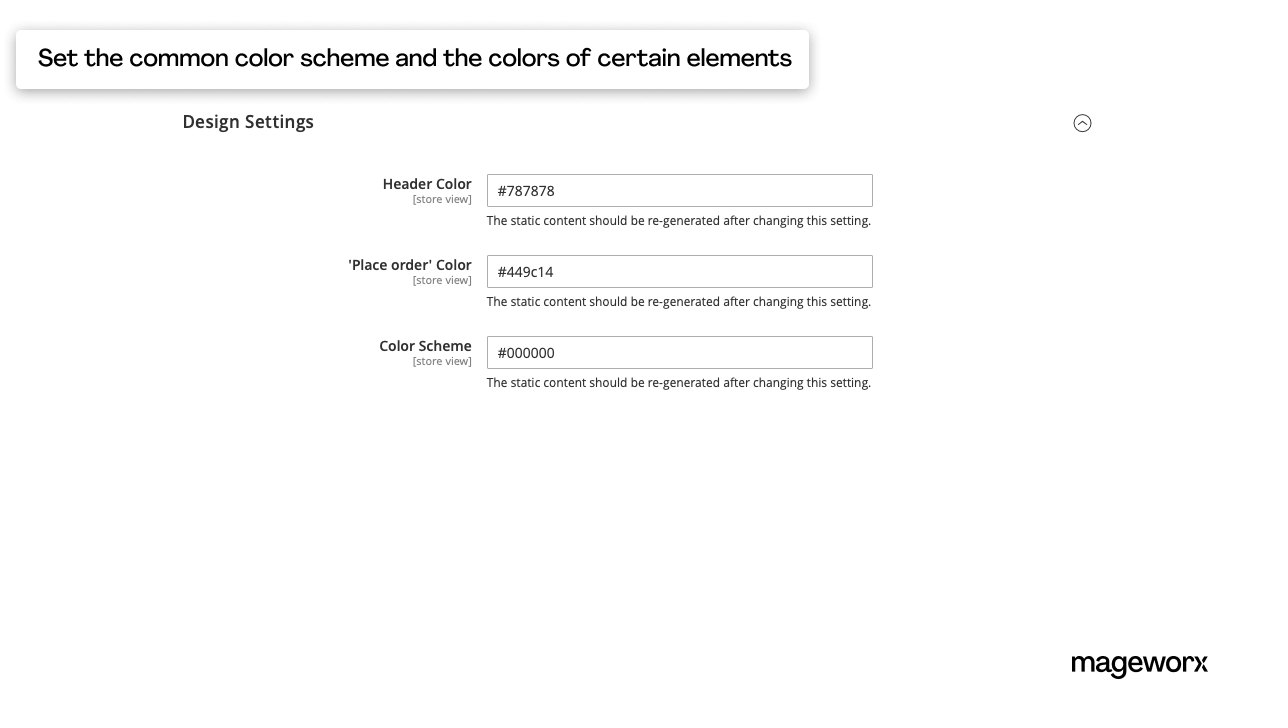Select the hex value #449c14 to edit
The image size is (1288, 728).
(524, 272)
